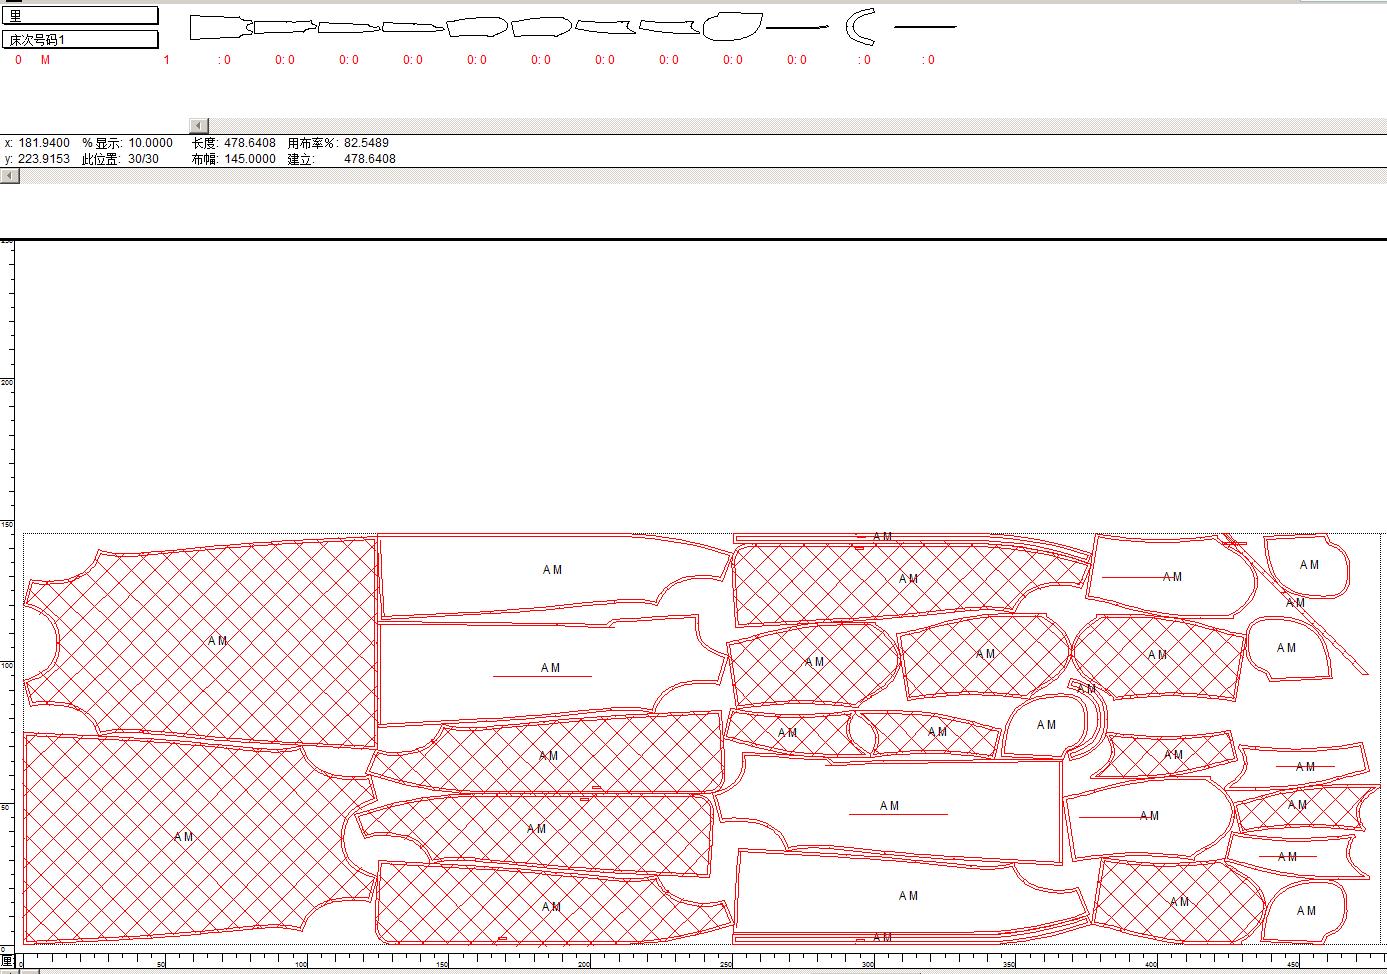Select the crescent-shaped collar piece icon
The height and width of the screenshot is (974, 1387).
(858, 27)
